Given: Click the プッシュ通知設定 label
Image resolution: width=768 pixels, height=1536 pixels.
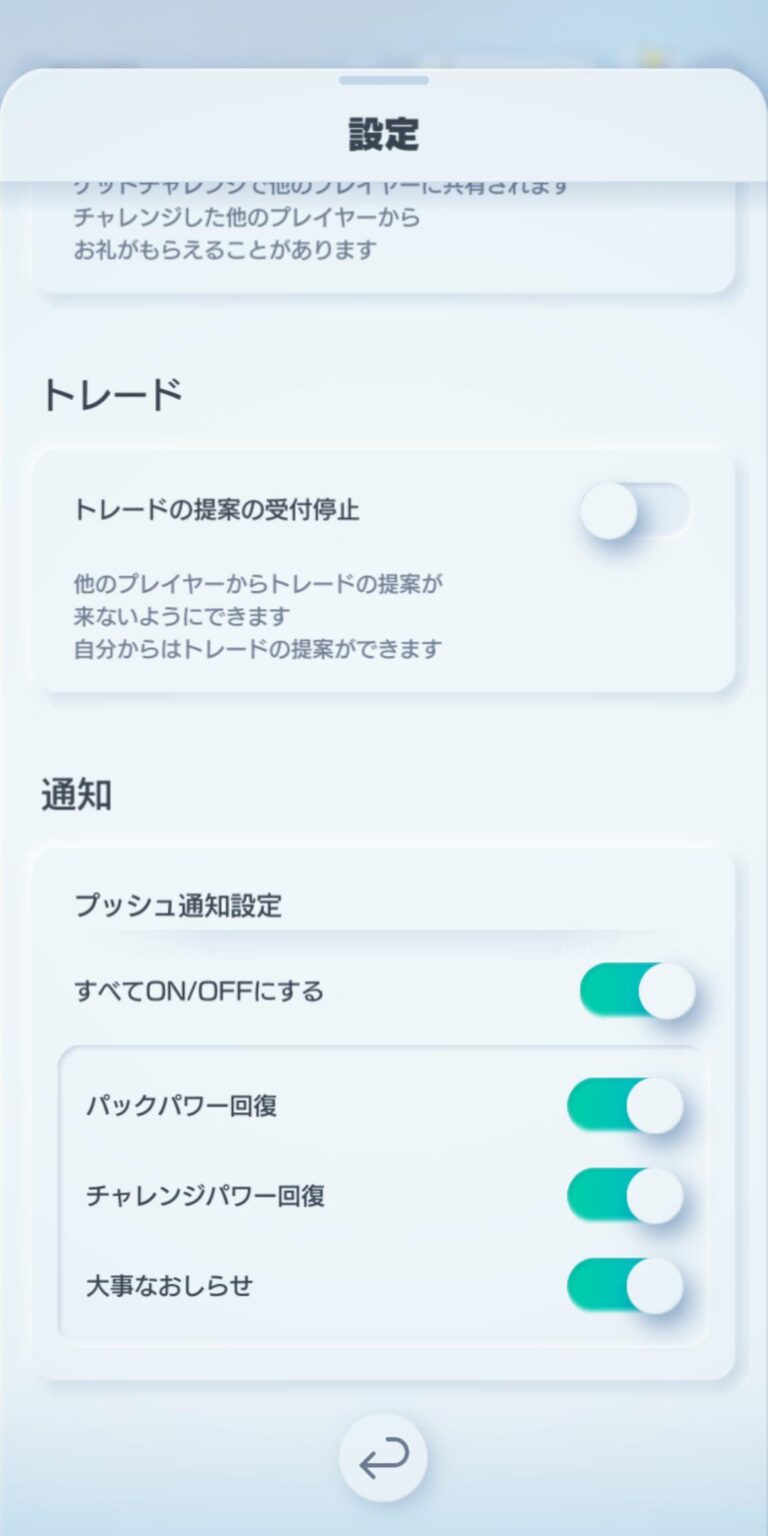Looking at the screenshot, I should click(178, 906).
